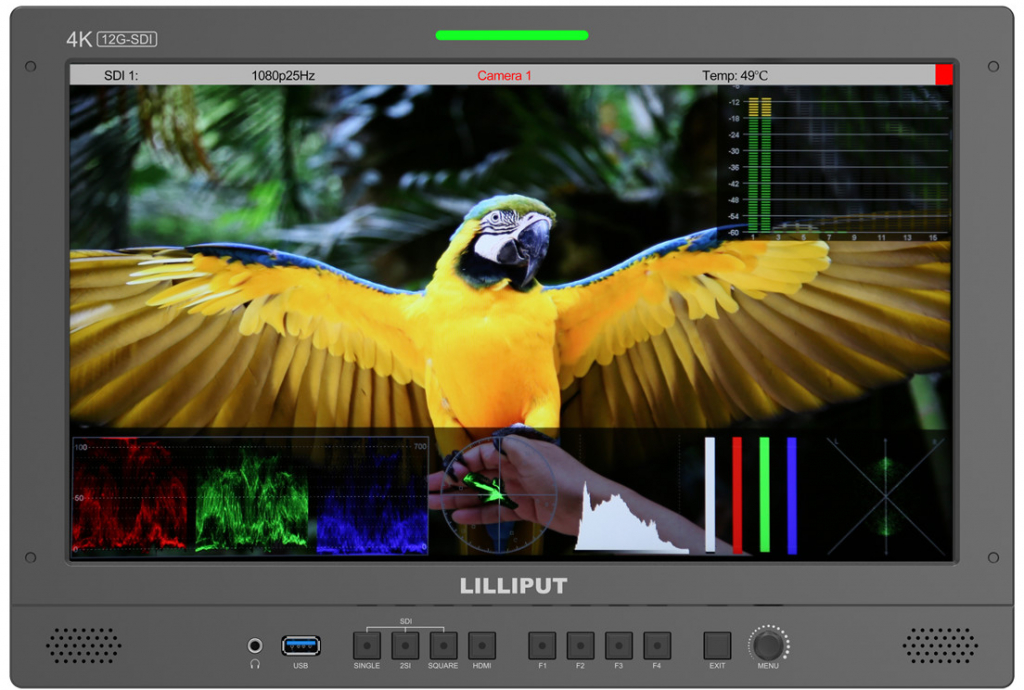Screen dimensions: 1024x690
Task: Click the red tally square on screen
Action: point(944,74)
